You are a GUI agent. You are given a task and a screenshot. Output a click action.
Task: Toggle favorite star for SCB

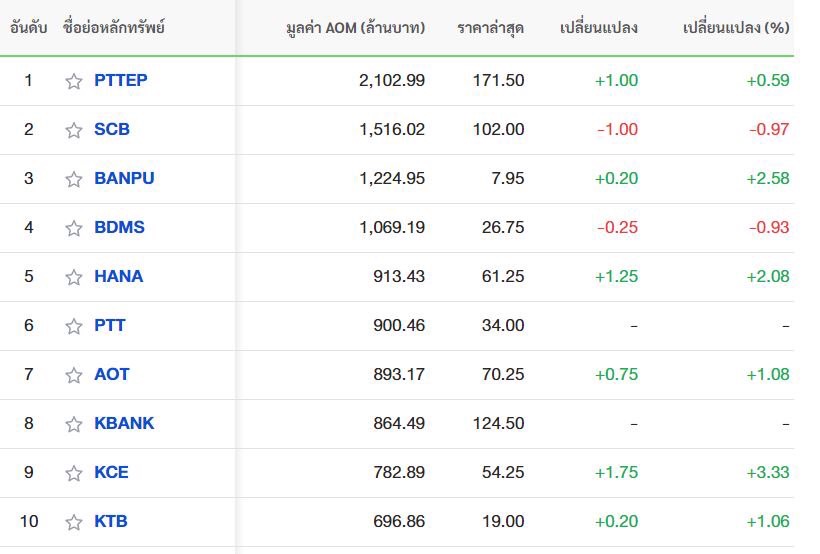pos(74,130)
